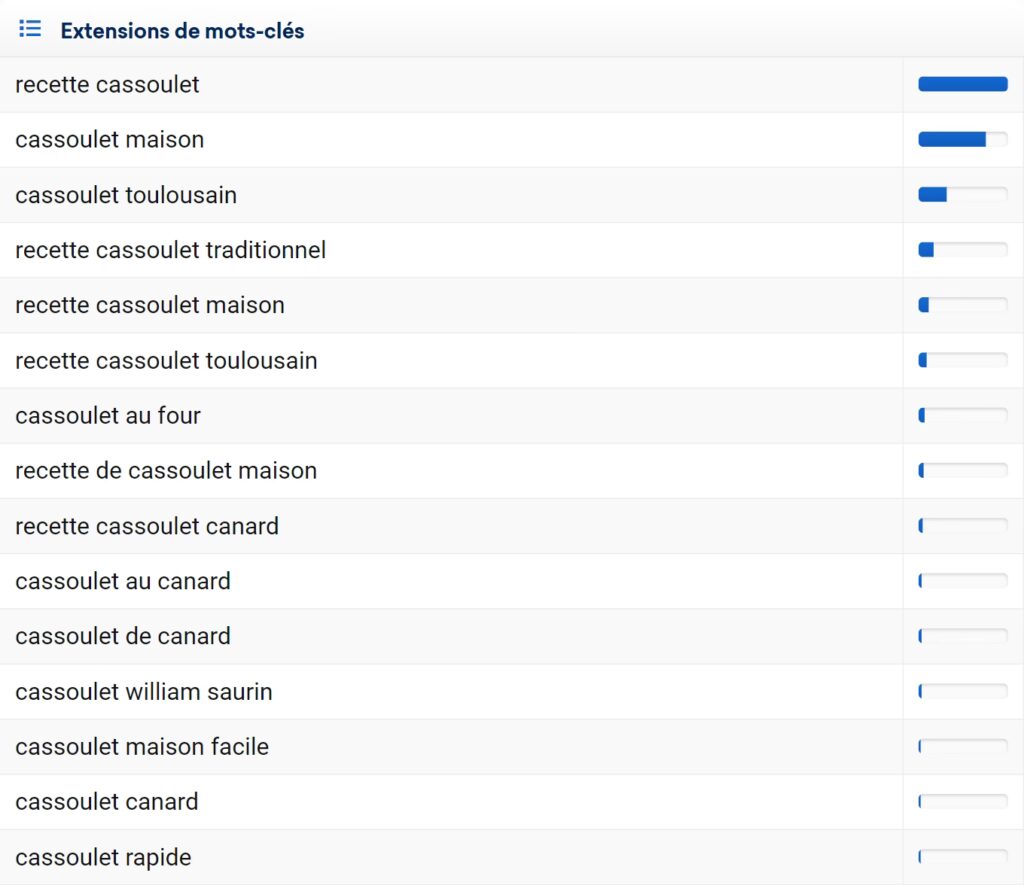Image resolution: width=1024 pixels, height=885 pixels.
Task: Click the bar beside the cassoulet canard keyword
Action: tap(962, 802)
